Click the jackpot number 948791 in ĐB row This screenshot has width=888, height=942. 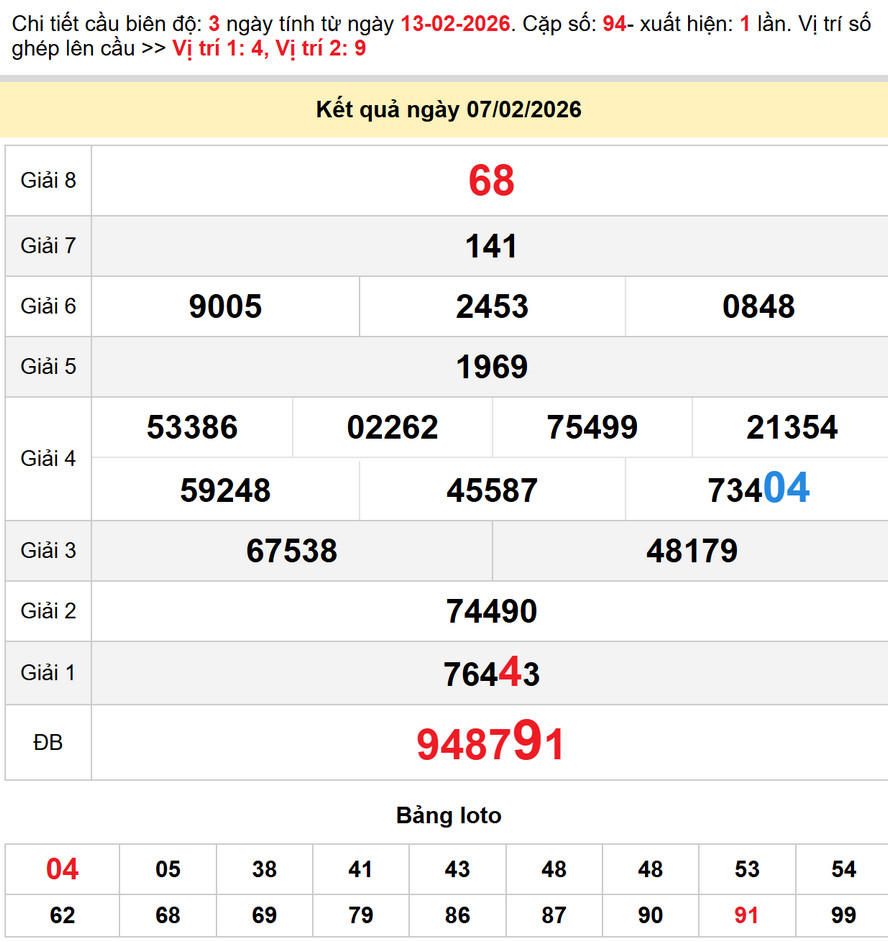[x=491, y=742]
